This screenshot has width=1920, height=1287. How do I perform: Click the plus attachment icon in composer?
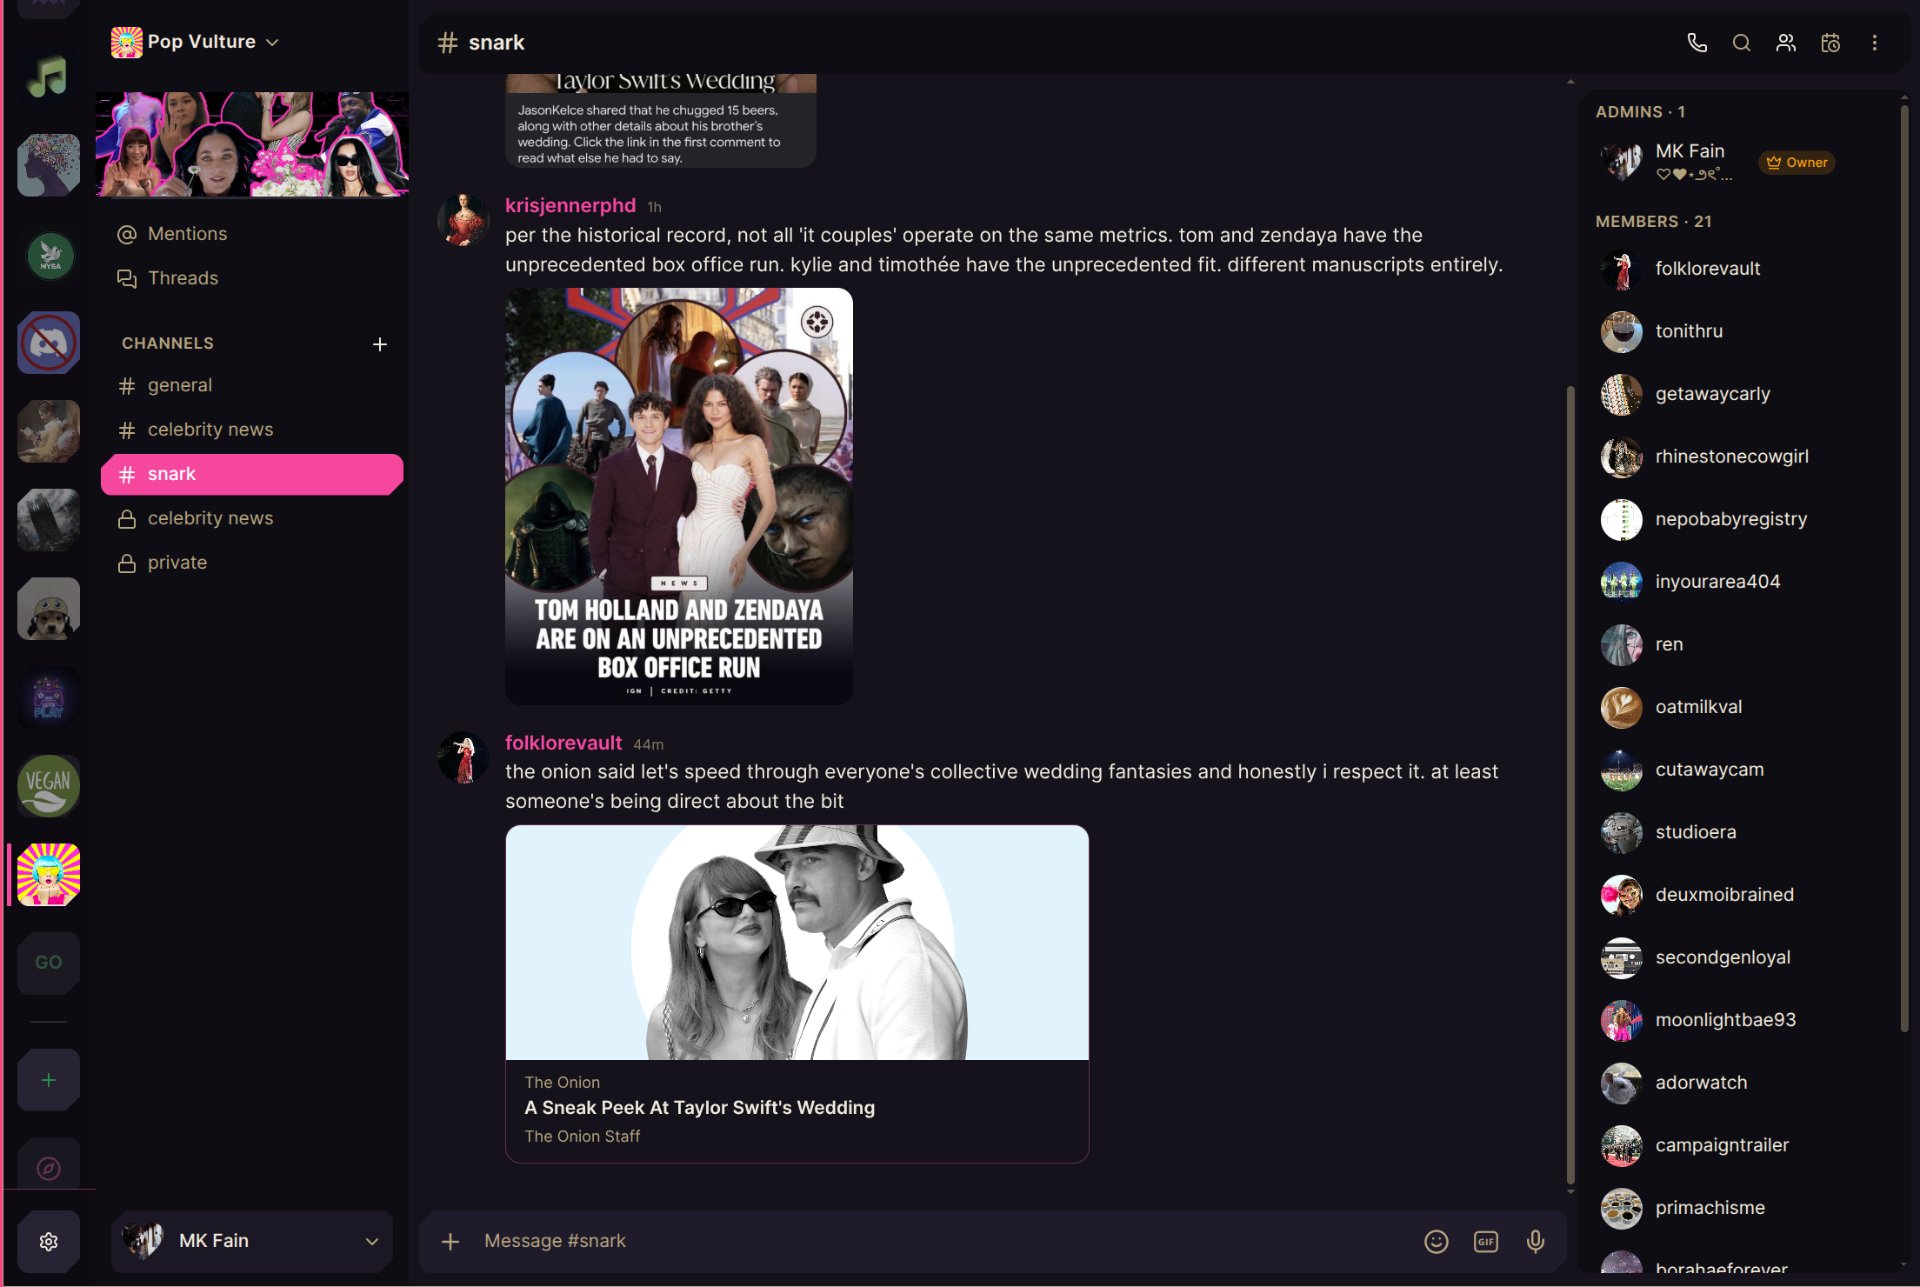[x=450, y=1241]
